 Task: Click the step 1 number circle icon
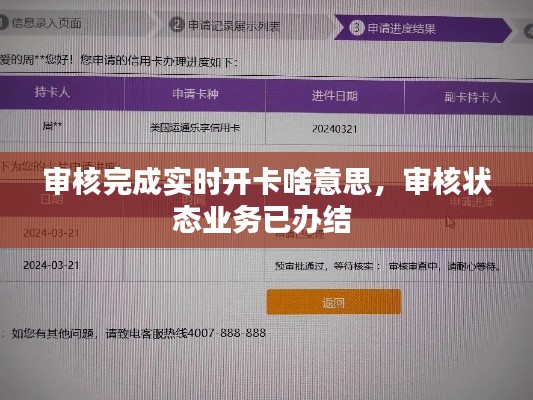coord(3,22)
